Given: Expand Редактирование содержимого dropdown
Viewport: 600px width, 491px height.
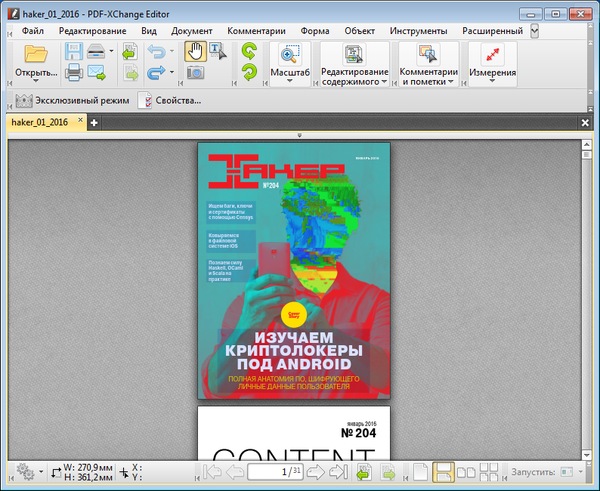Looking at the screenshot, I should pos(353,84).
